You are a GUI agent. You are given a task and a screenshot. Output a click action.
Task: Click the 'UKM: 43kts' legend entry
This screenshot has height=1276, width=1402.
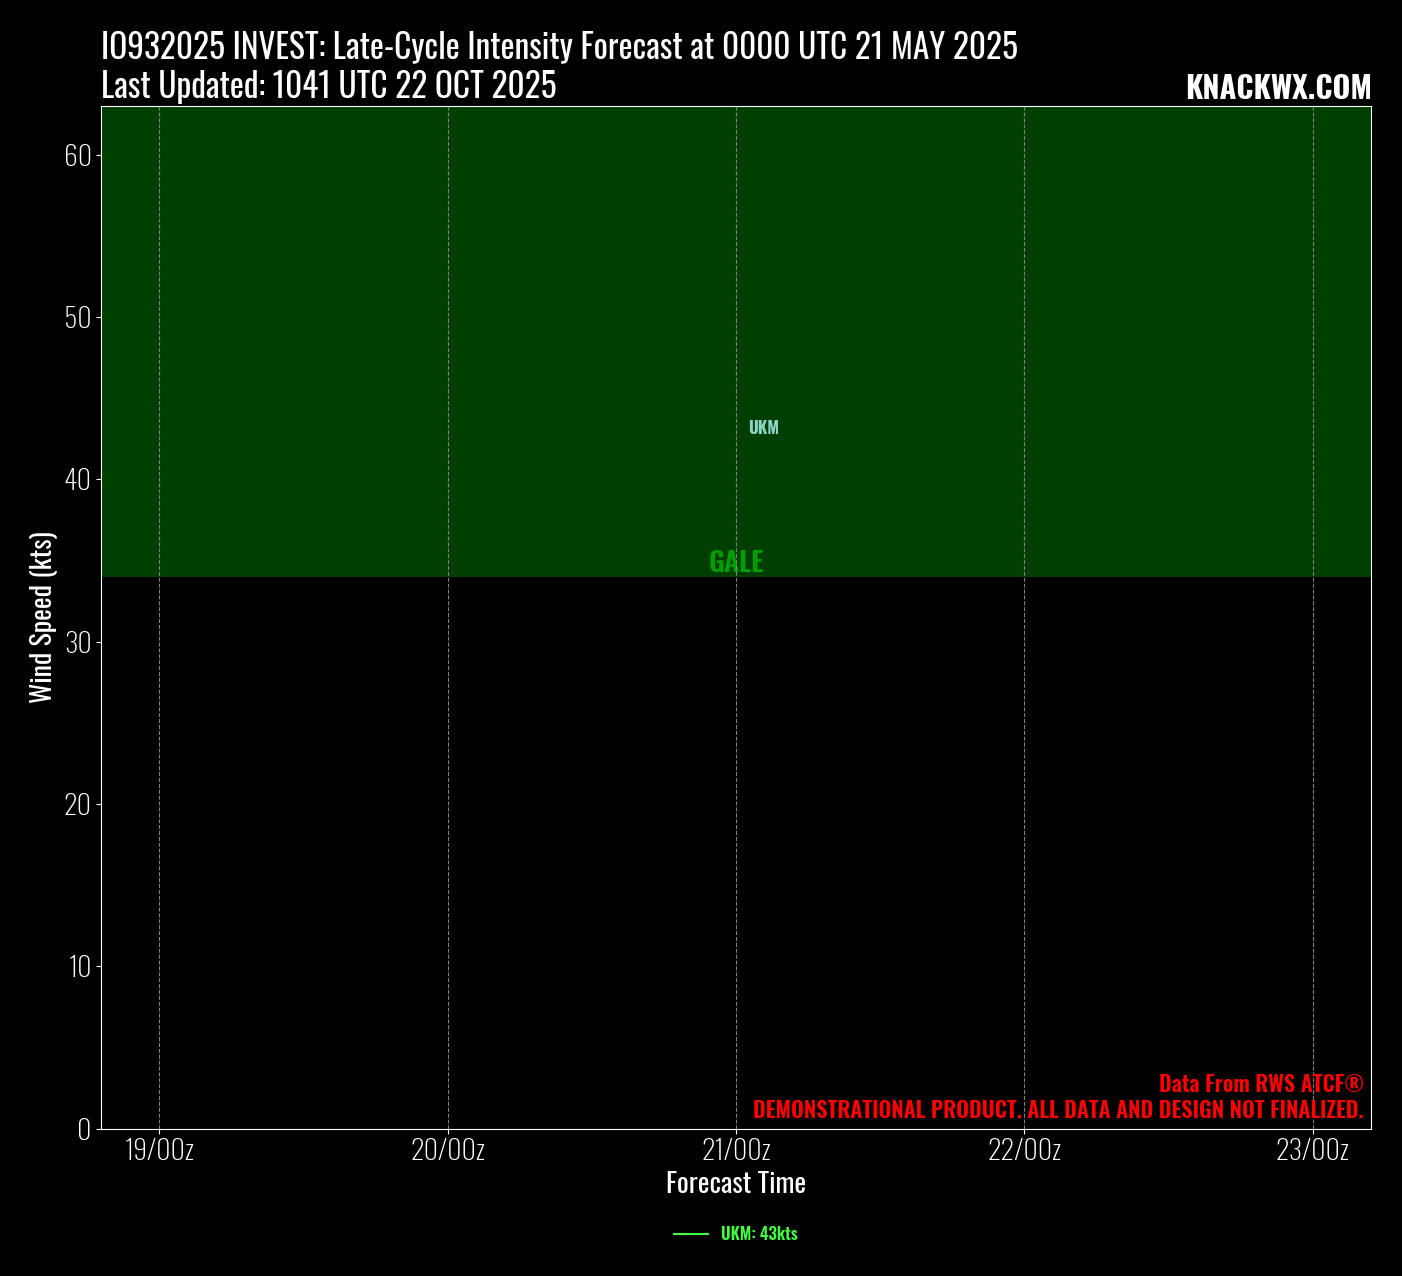pos(758,1234)
